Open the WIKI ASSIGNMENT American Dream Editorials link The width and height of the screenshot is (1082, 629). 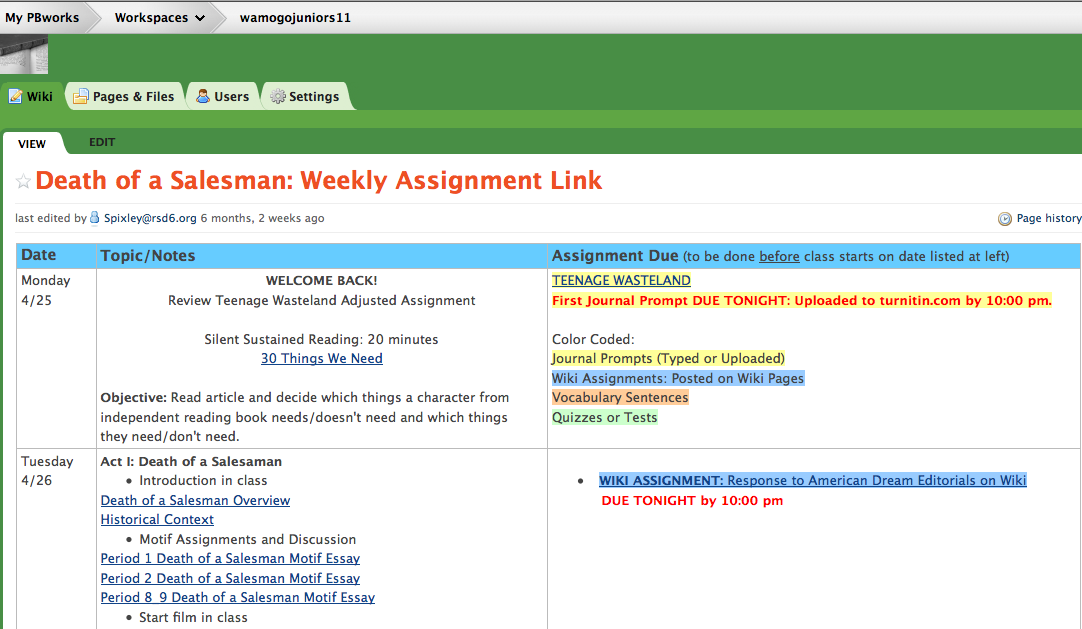(812, 480)
